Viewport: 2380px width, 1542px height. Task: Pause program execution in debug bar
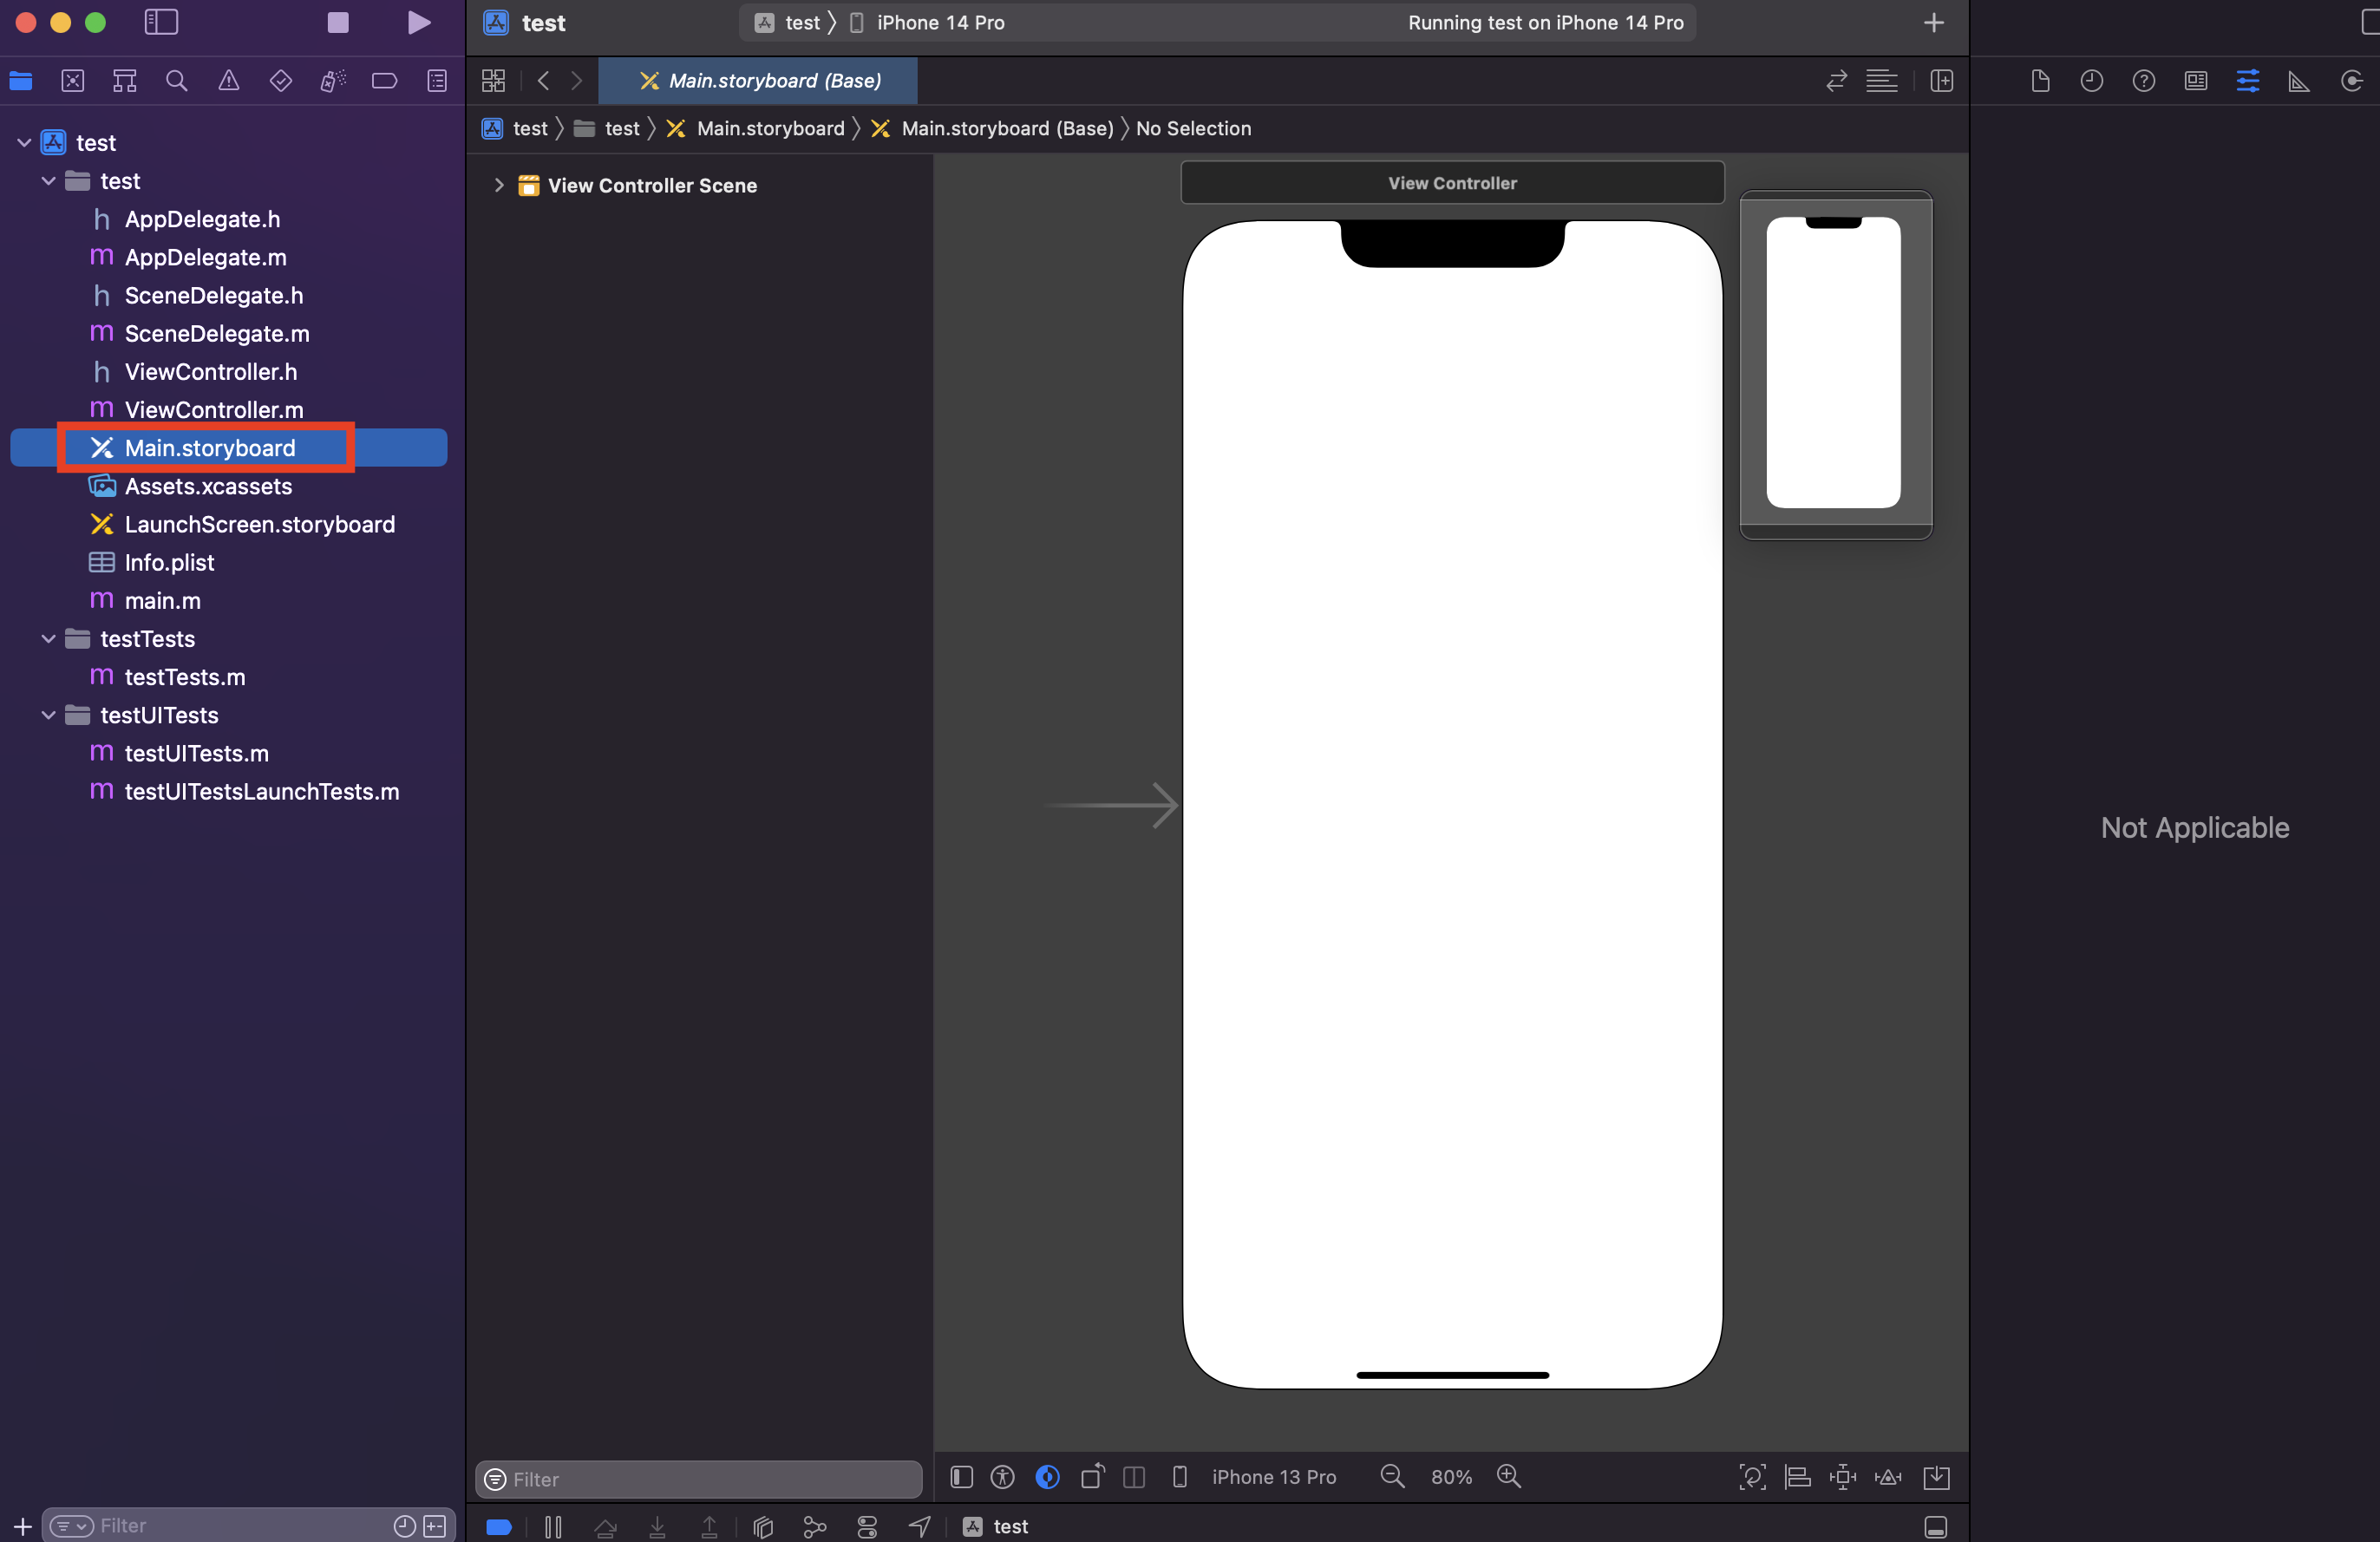coord(553,1527)
